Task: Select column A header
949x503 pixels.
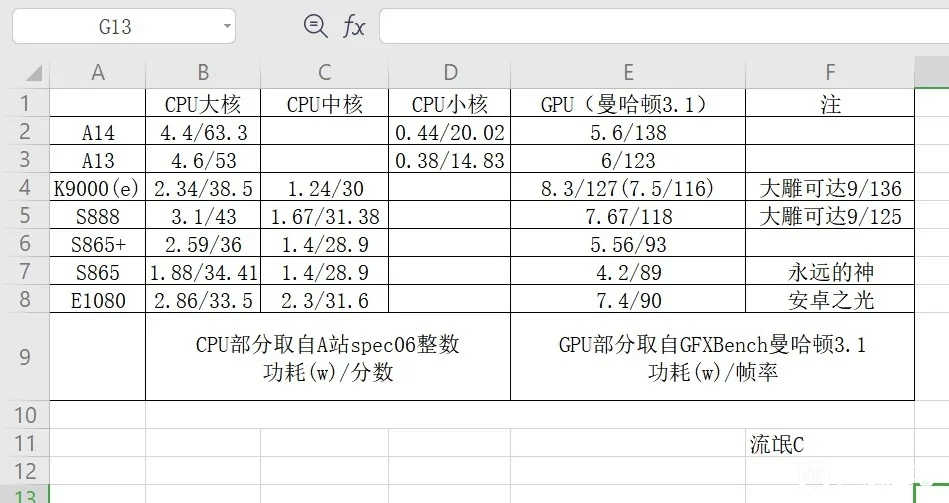Action: click(97, 73)
